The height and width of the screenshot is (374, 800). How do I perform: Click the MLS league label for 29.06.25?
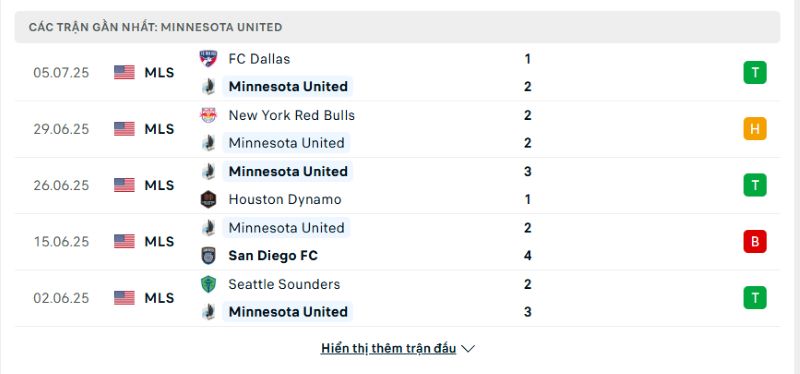(x=159, y=129)
